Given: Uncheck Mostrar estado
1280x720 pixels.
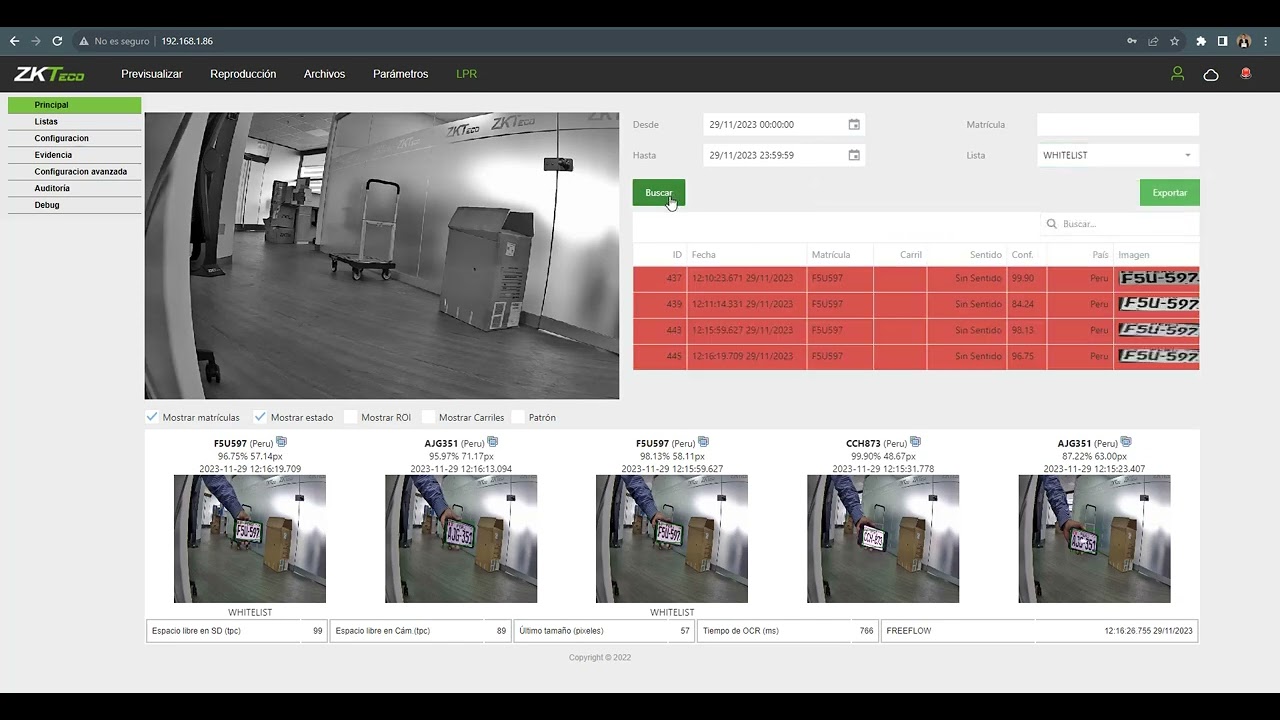Looking at the screenshot, I should click(x=260, y=417).
